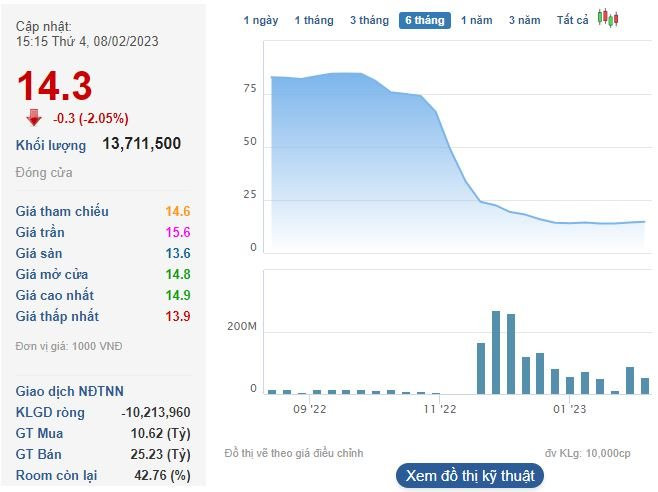The height and width of the screenshot is (492, 658).
Task: Click the large 14.3 current price
Action: pos(55,86)
